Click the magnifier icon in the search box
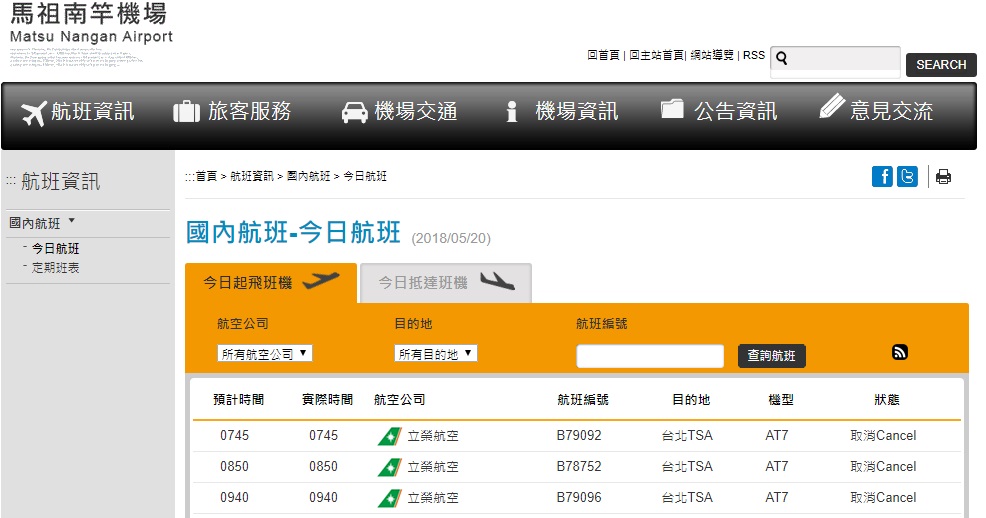 782,58
